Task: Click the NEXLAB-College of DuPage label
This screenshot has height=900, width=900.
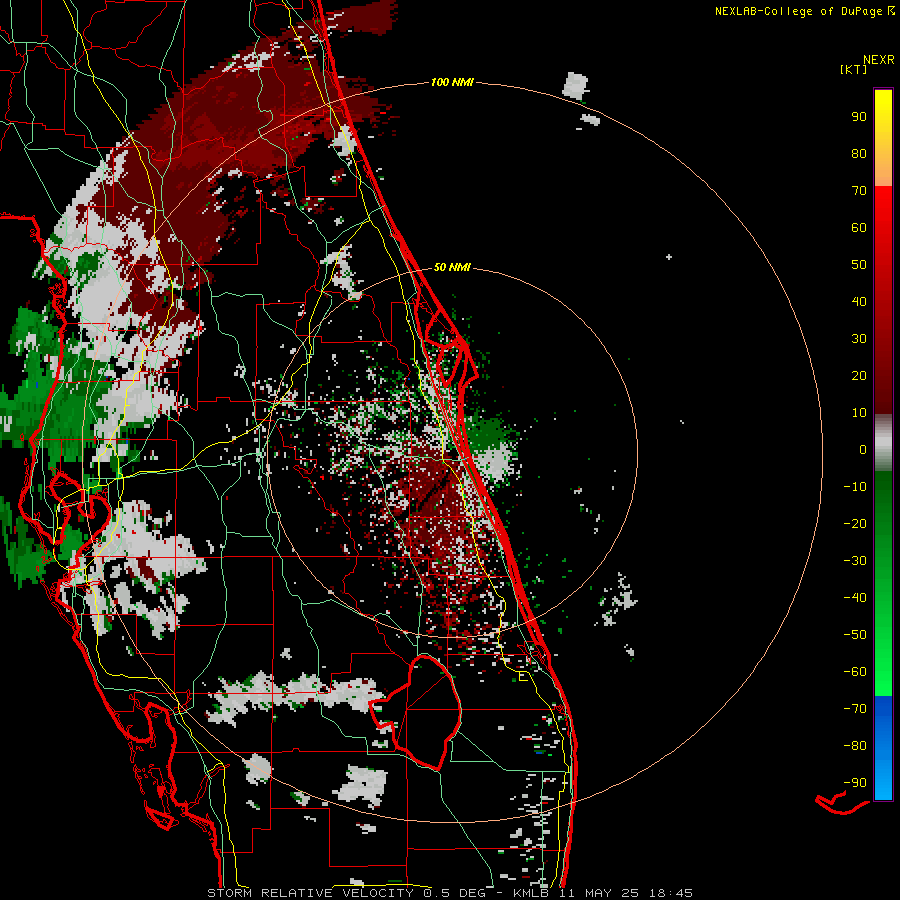Action: 805,11
